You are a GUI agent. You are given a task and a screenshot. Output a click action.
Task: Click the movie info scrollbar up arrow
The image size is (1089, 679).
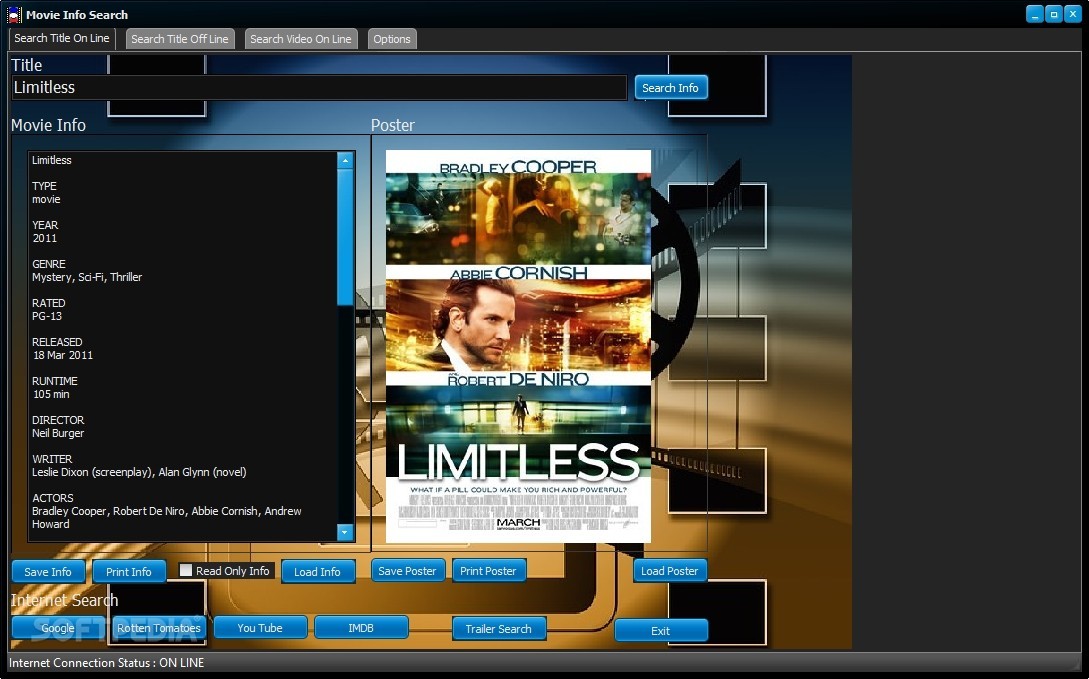click(x=345, y=160)
